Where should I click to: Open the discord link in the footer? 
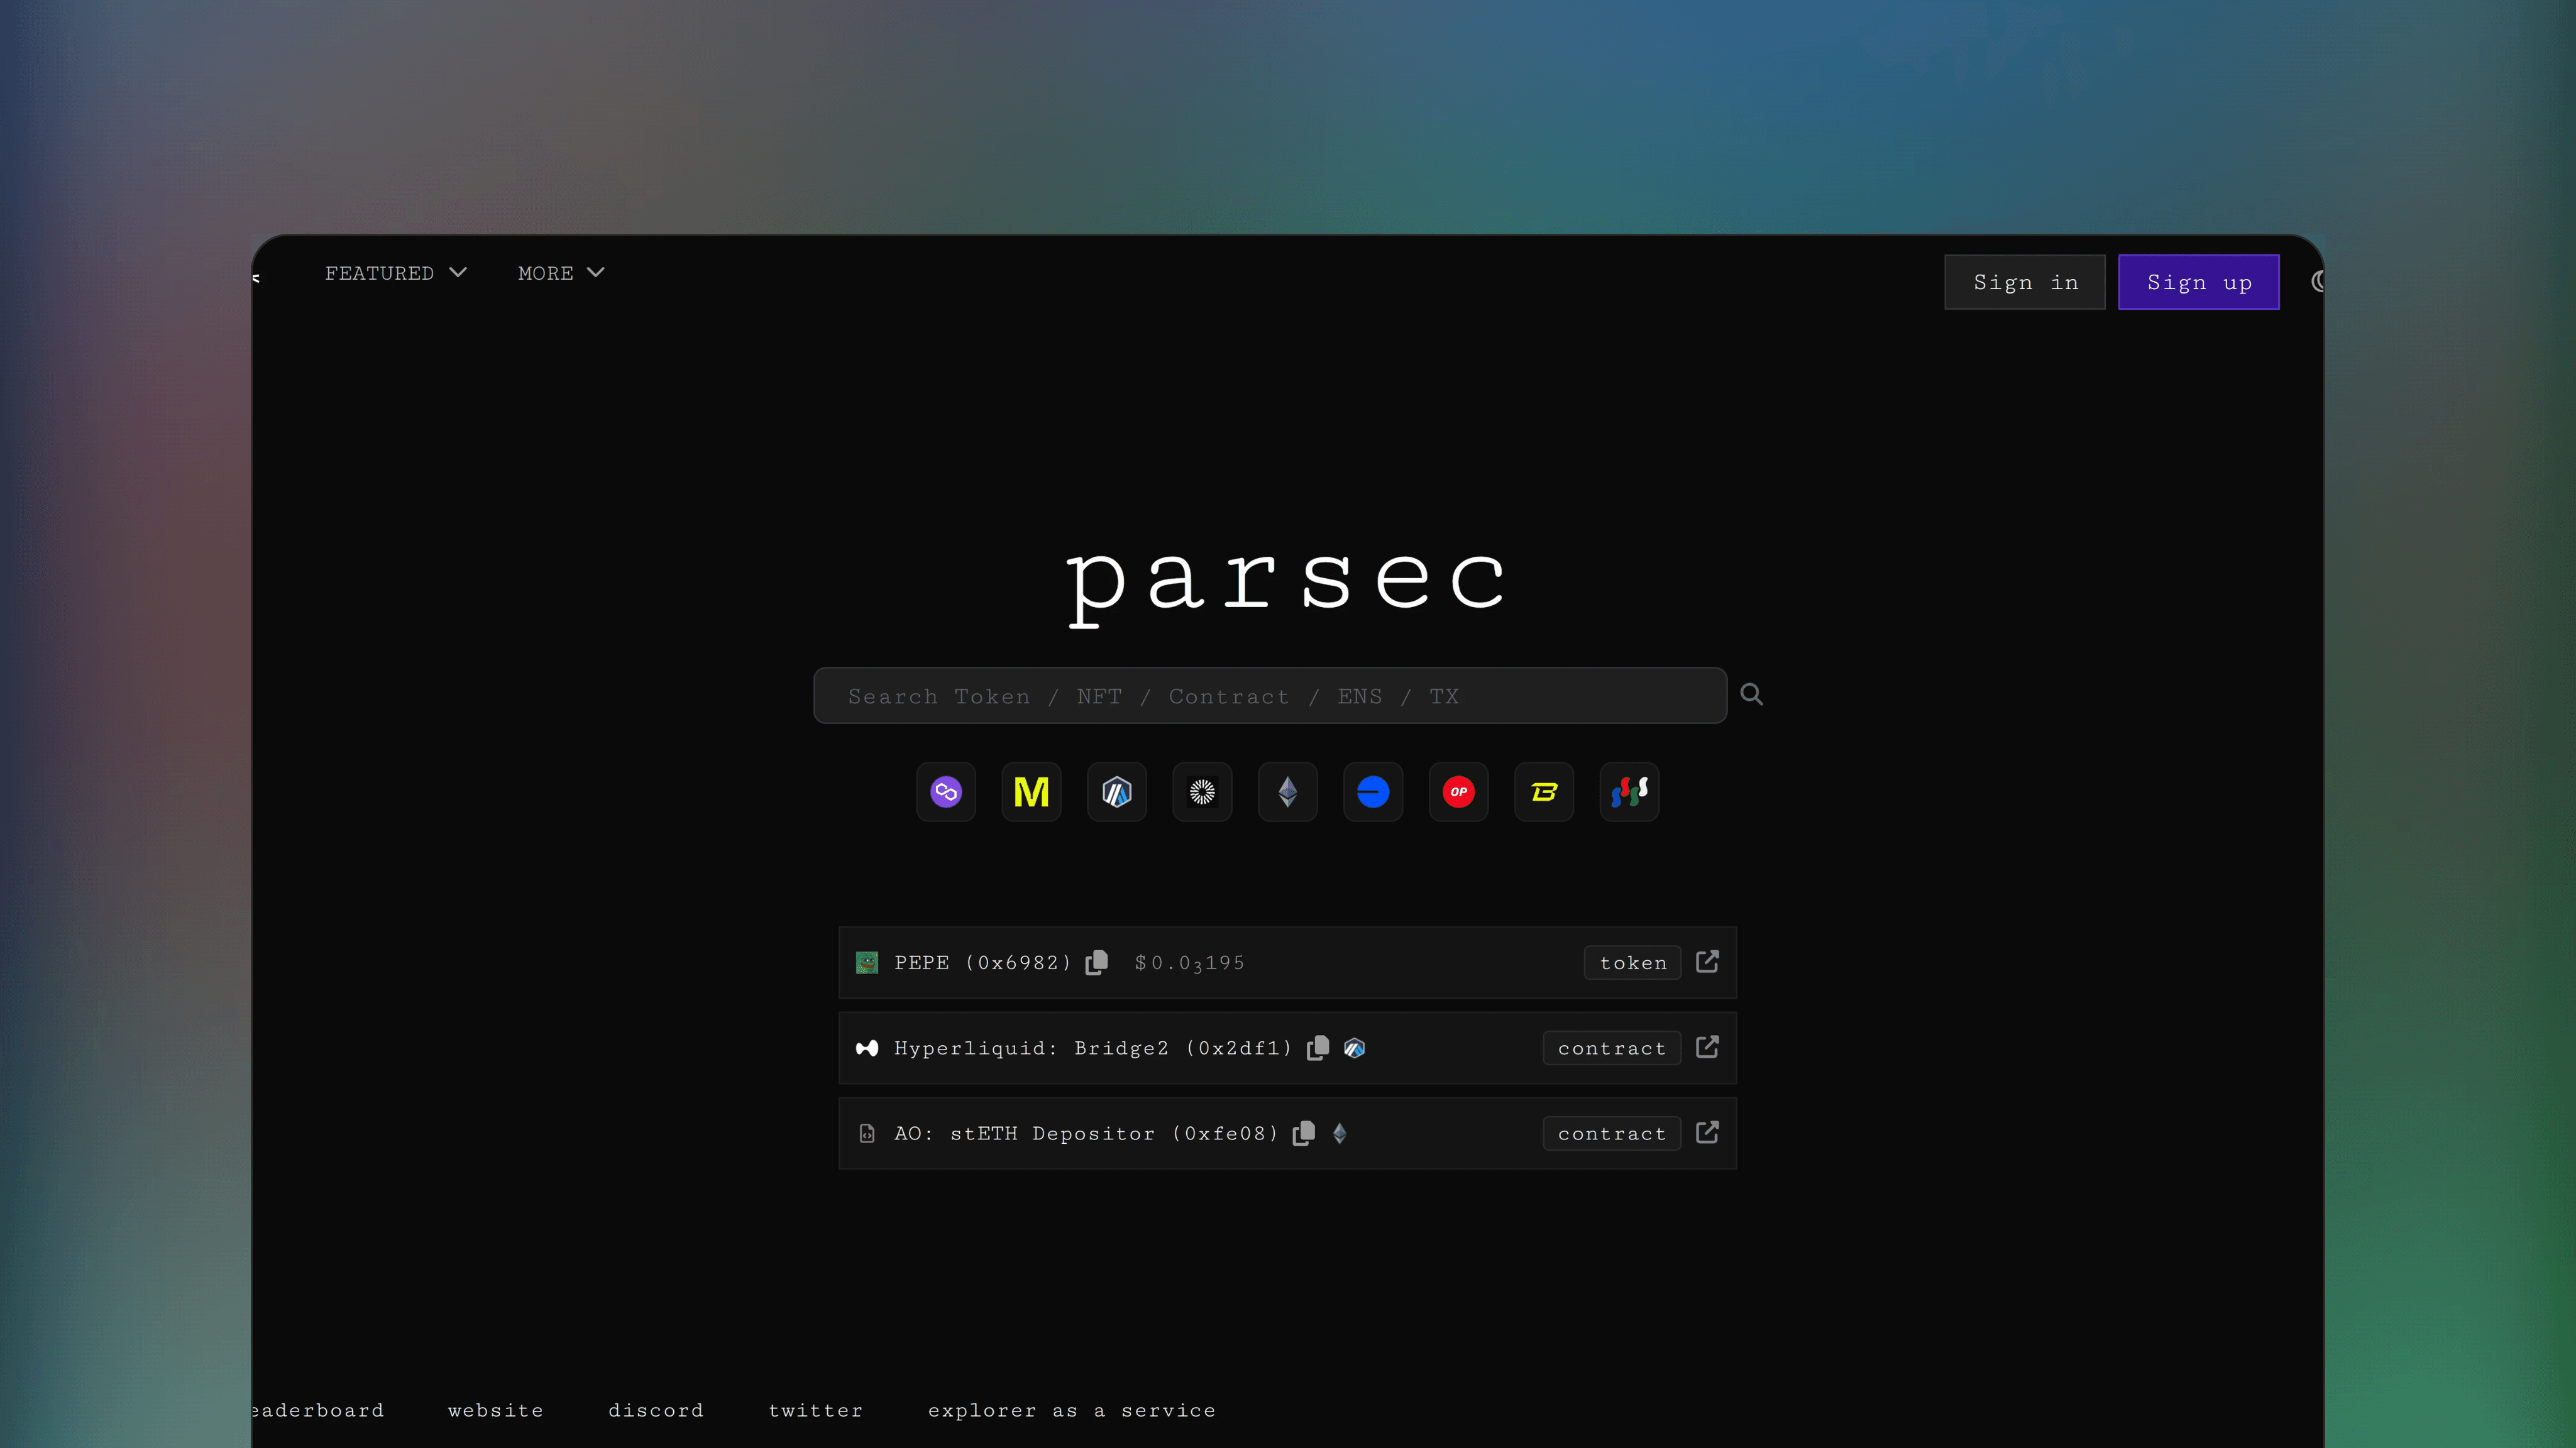tap(656, 1410)
